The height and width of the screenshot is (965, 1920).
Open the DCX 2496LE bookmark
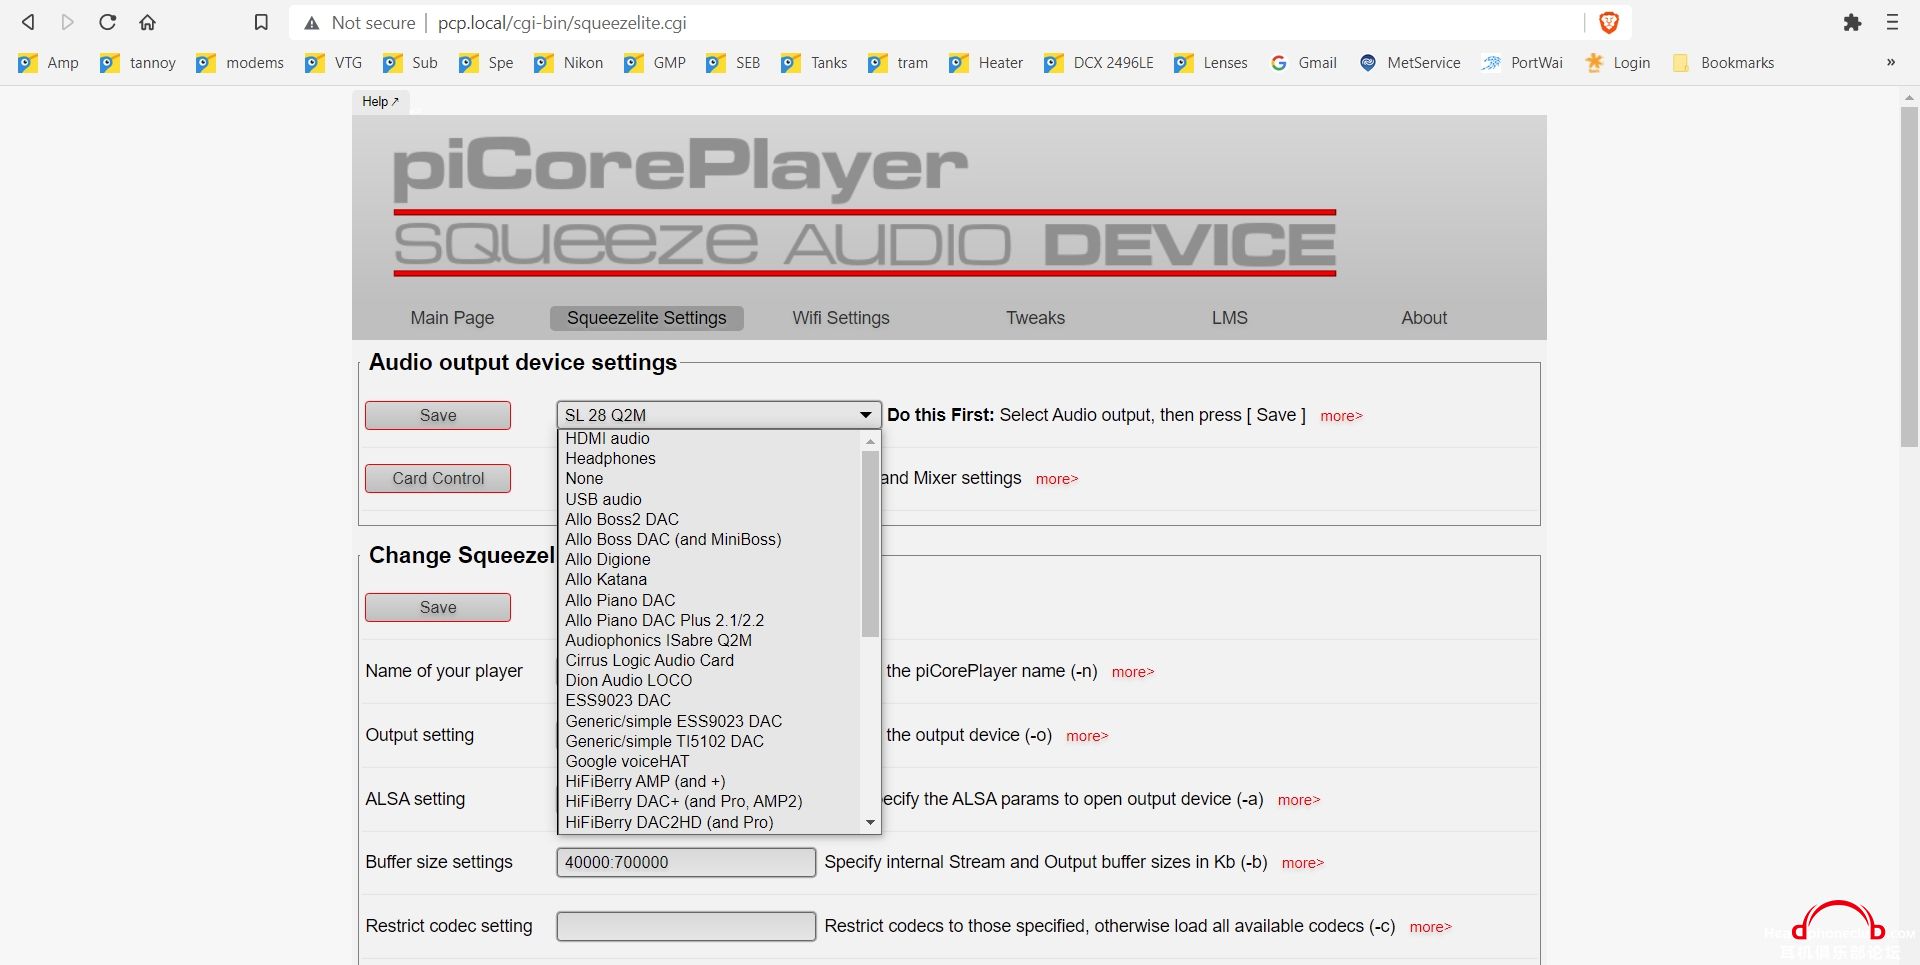[1099, 63]
